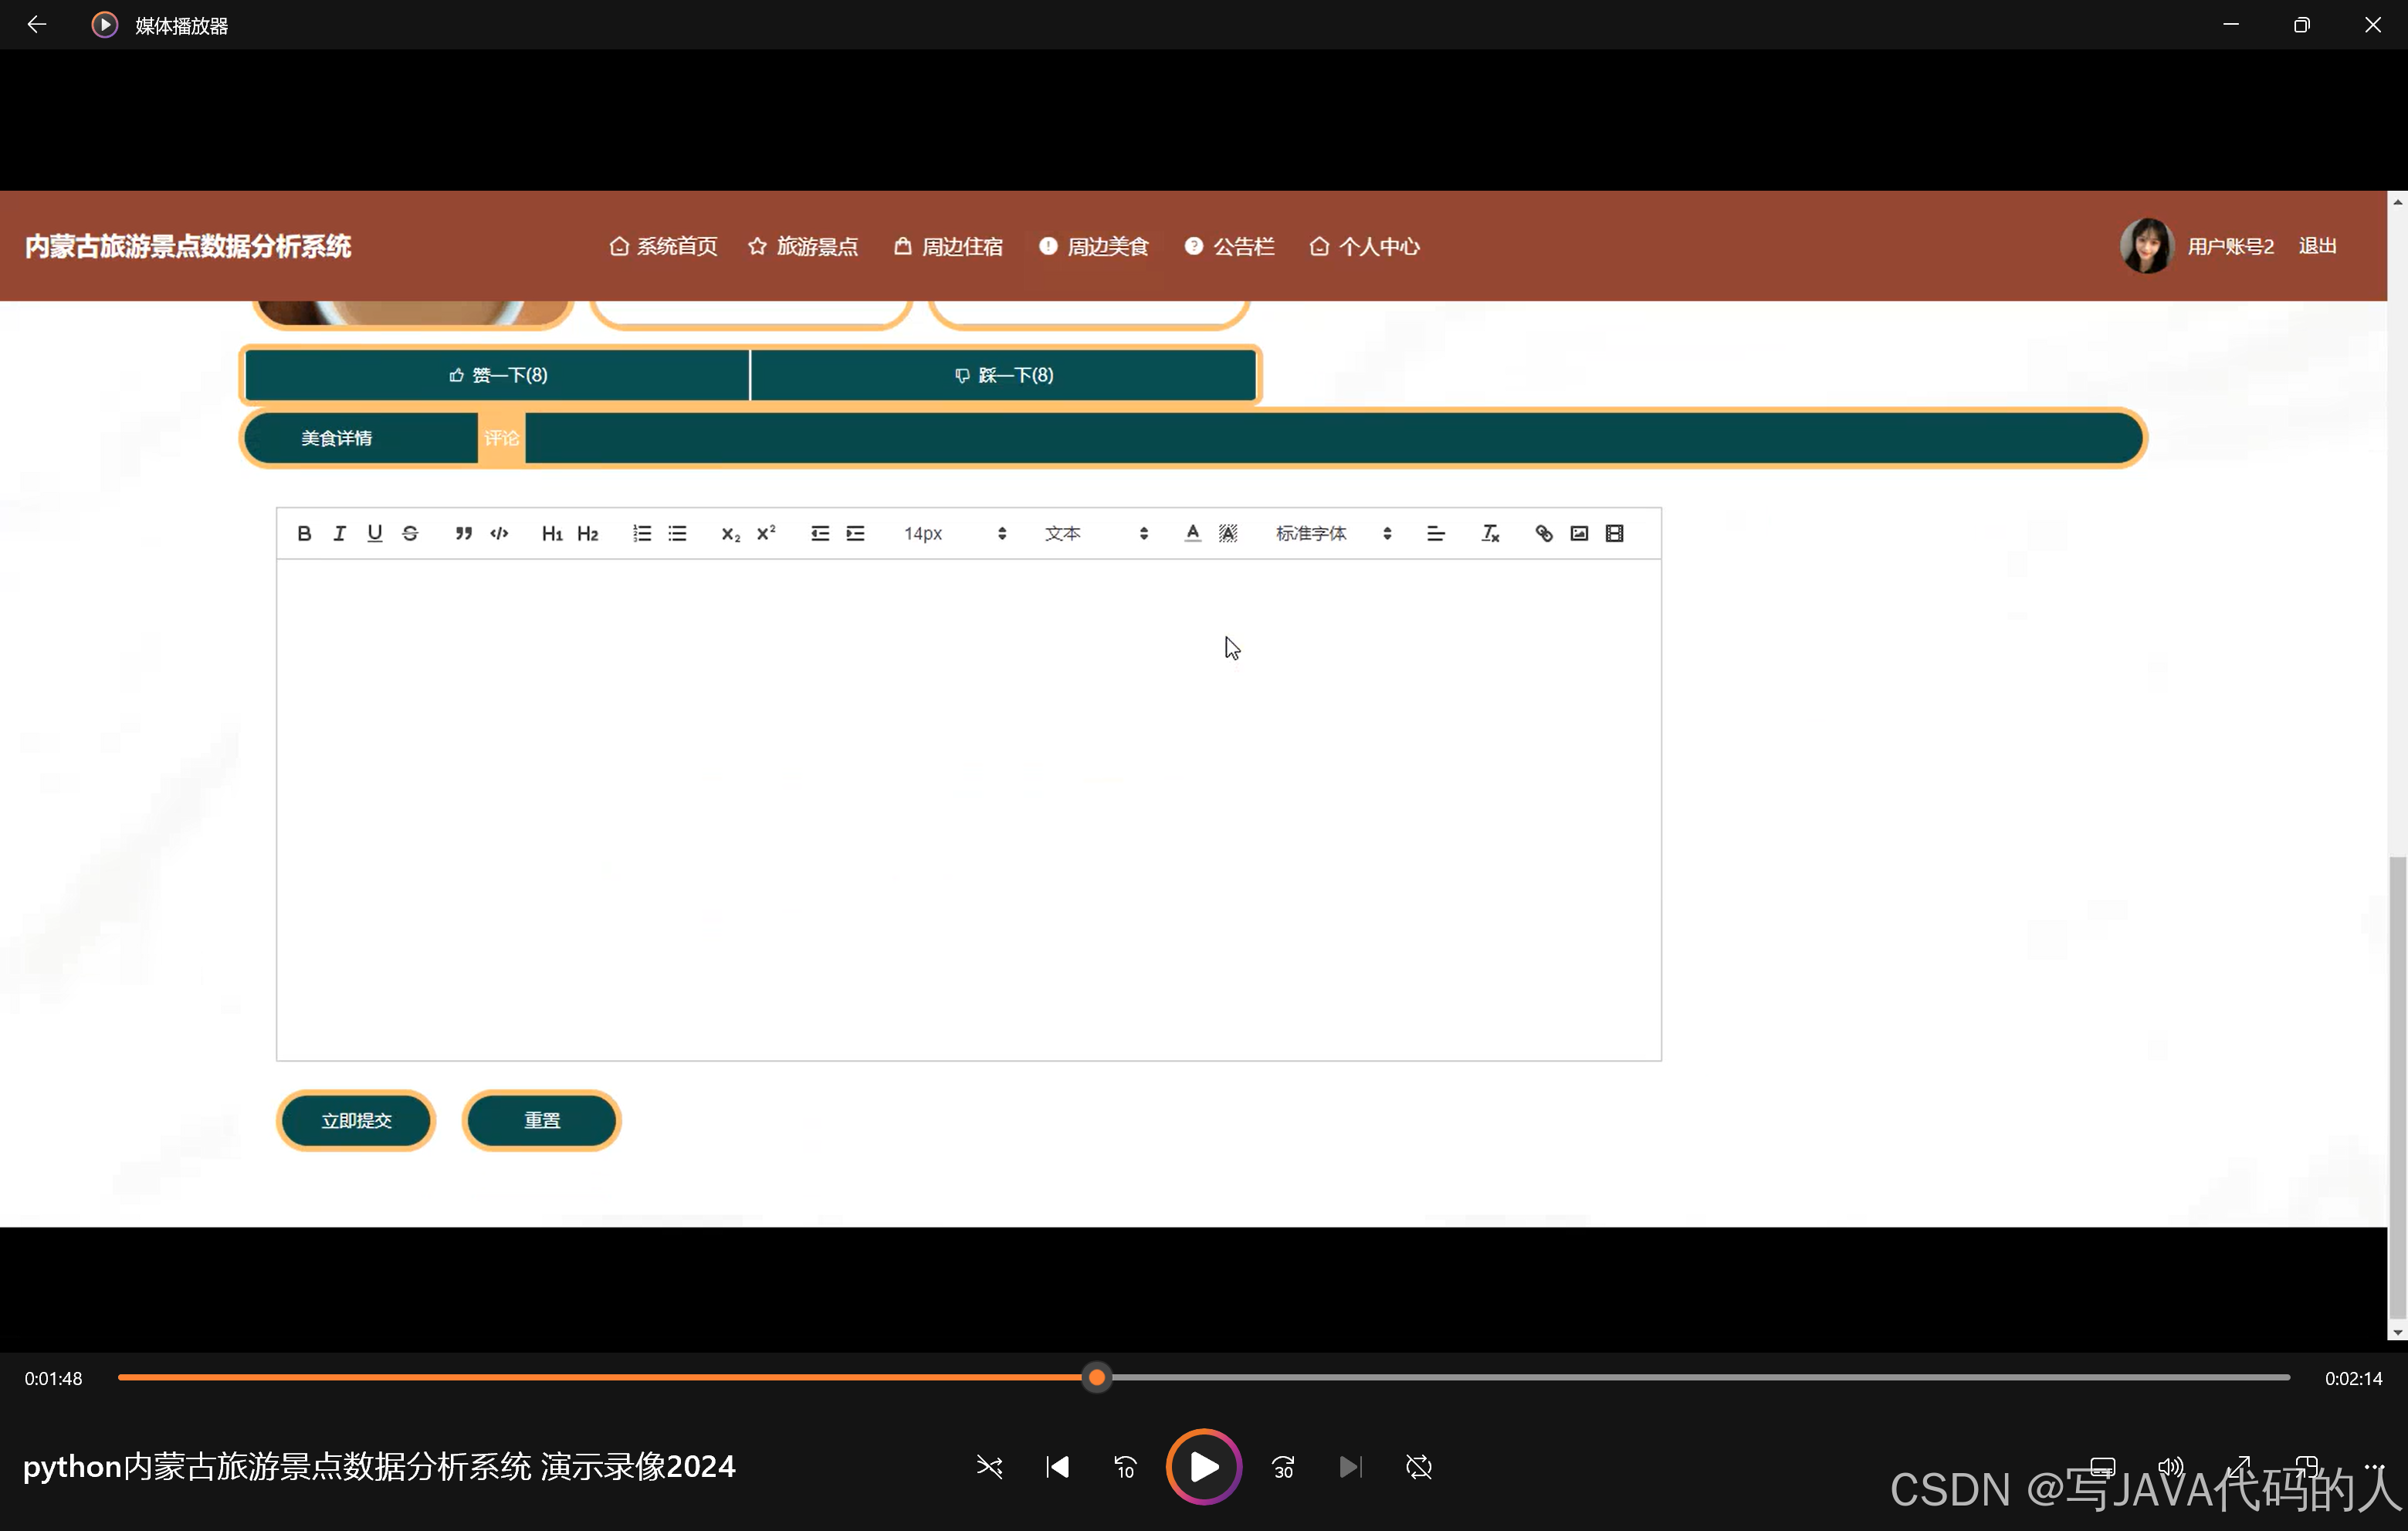Skip back 10 seconds

(x=1125, y=1467)
